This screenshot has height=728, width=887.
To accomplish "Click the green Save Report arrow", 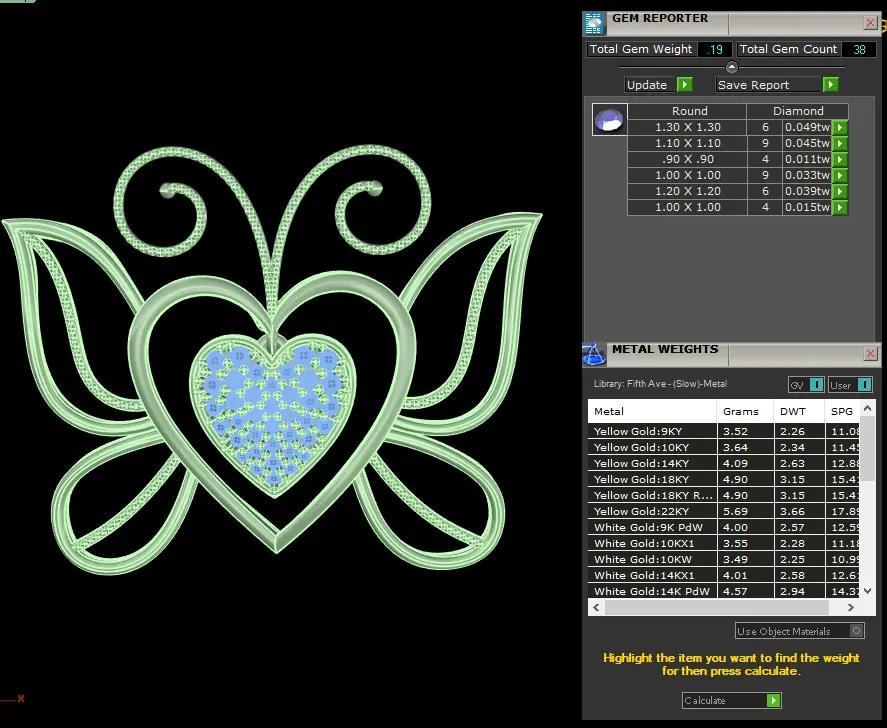I will 830,85.
